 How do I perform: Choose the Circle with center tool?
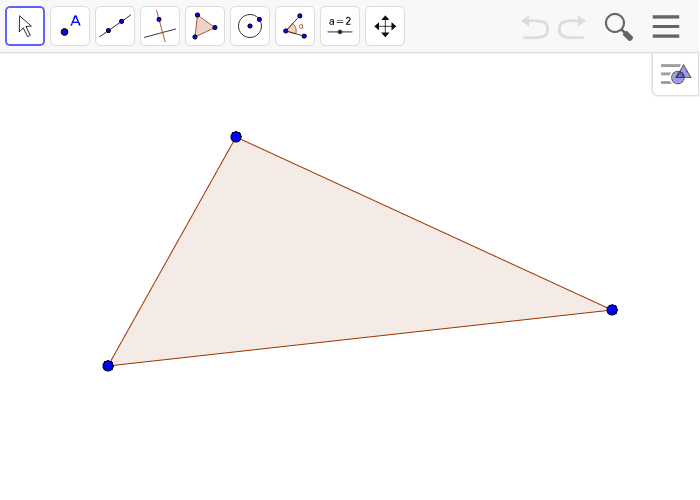(x=250, y=26)
